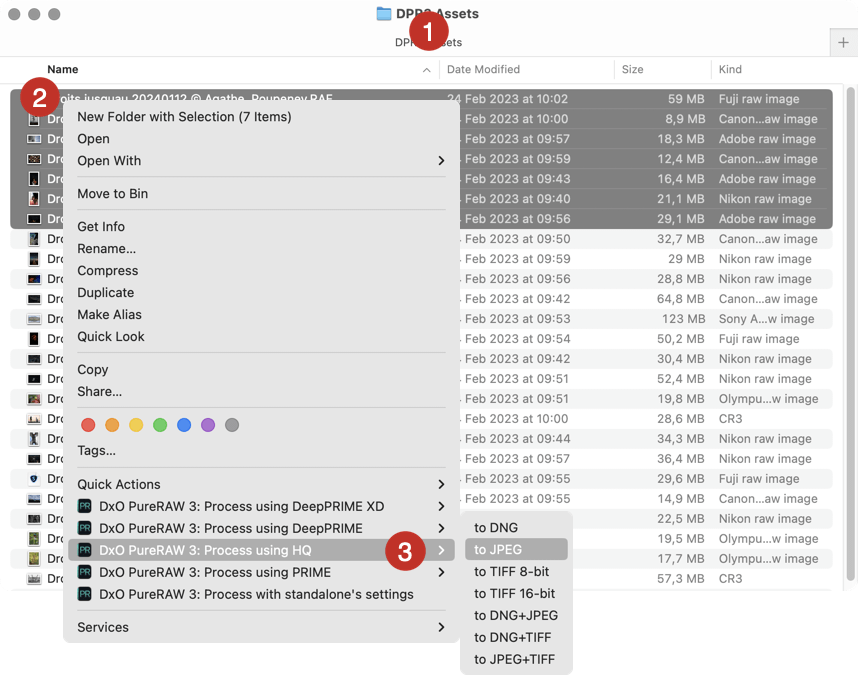858x676 pixels.
Task: Select thumbnail of the 21,1 MB Nikon file
Action: tap(34, 199)
